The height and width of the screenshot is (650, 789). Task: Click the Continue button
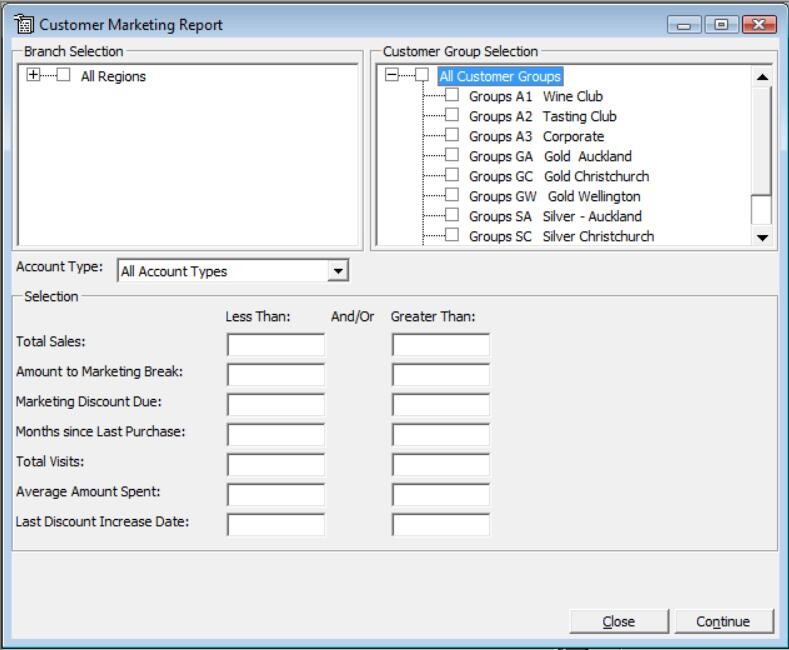(724, 621)
